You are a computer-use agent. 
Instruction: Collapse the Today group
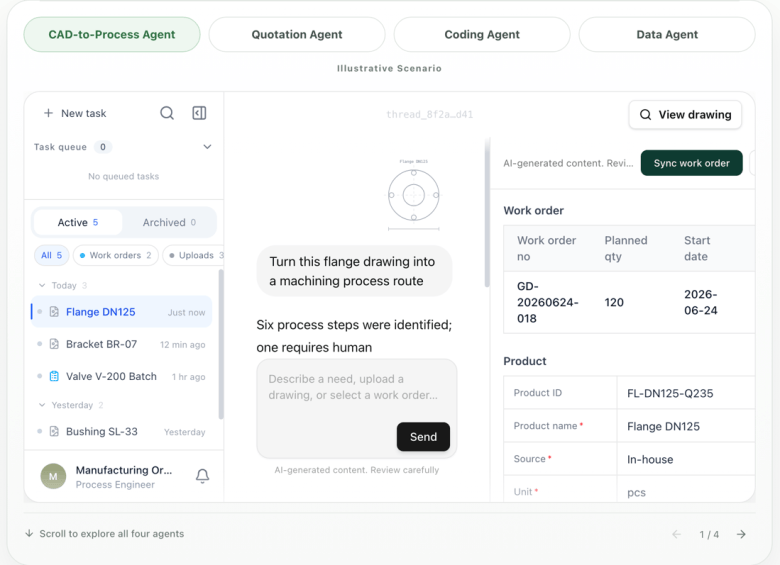pos(42,285)
